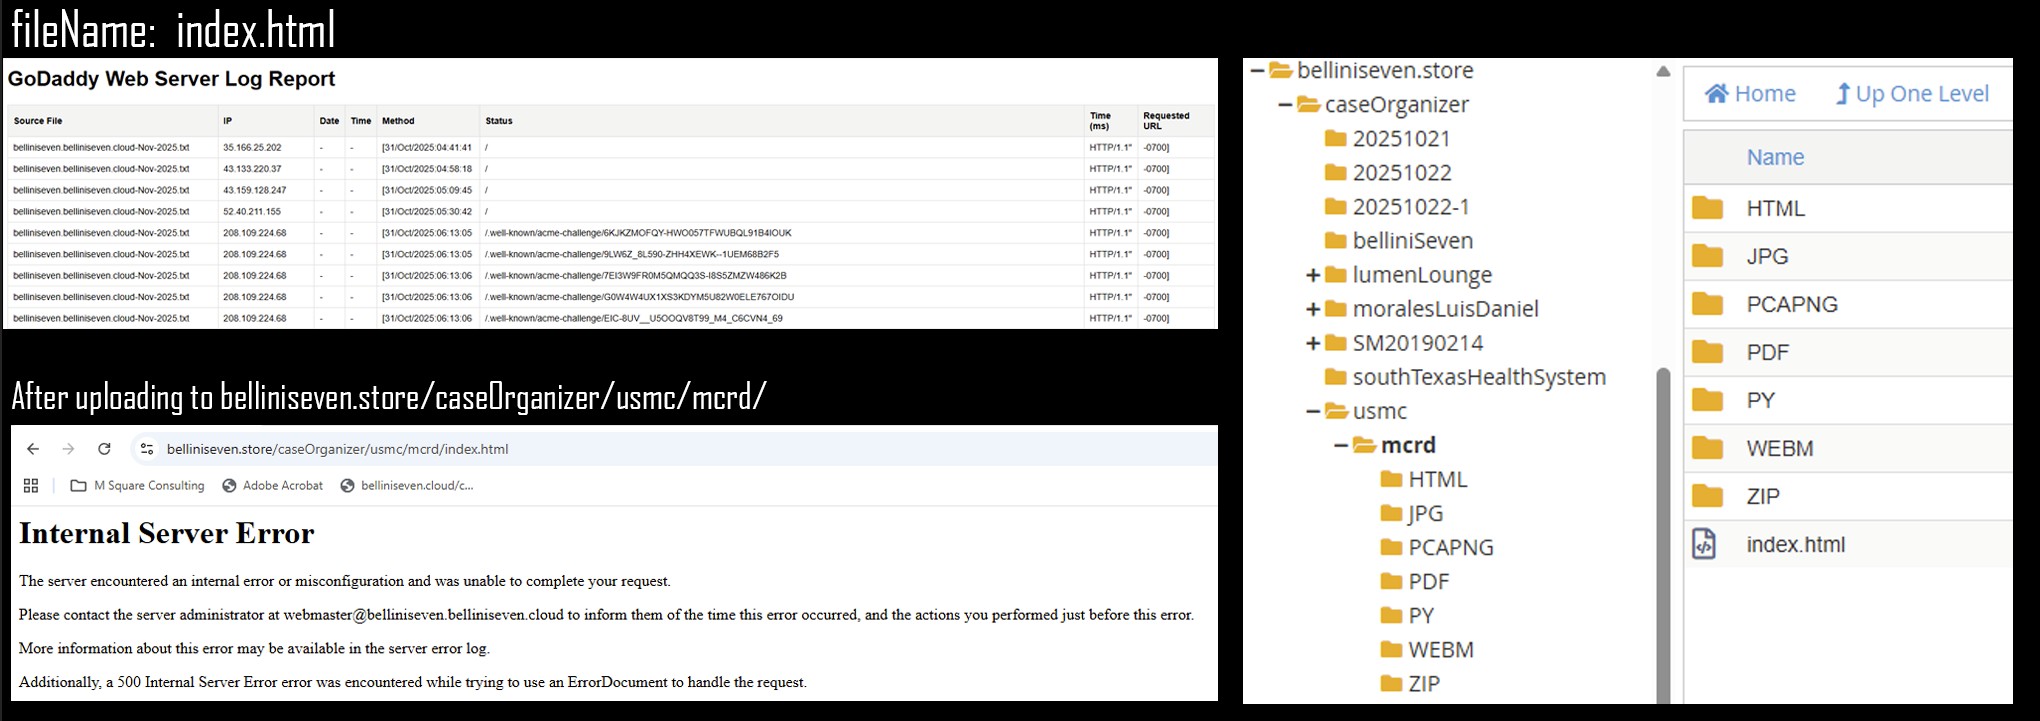Select the southTexasHealthSystem folder in tree
This screenshot has height=721, width=2040.
1478,377
